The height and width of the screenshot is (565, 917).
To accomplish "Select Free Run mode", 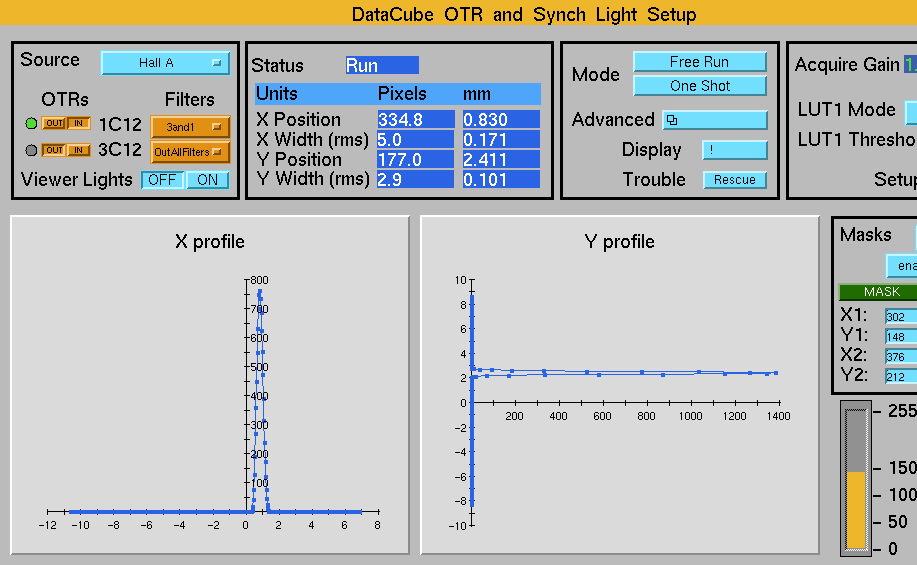I will 699,62.
